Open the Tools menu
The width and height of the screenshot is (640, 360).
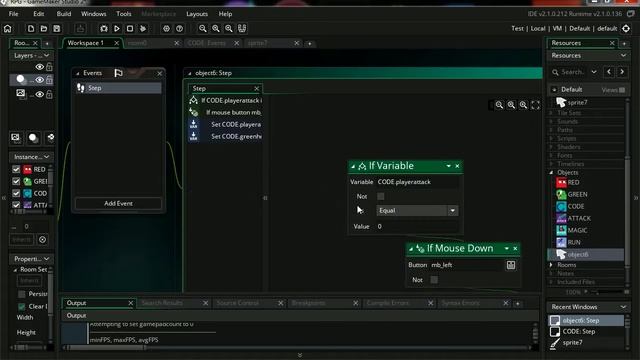click(x=124, y=14)
